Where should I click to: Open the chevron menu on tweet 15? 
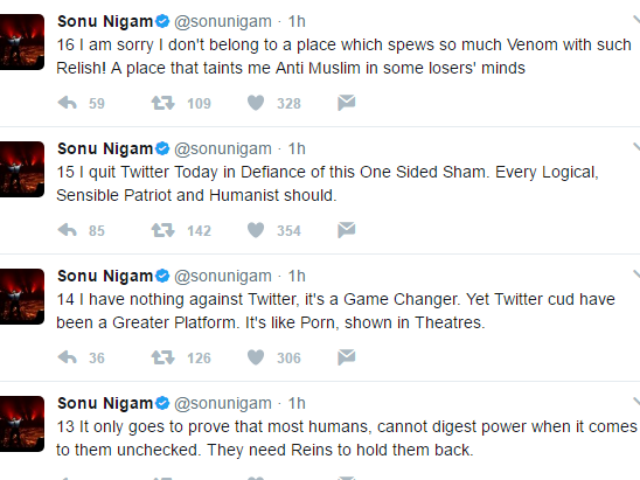click(636, 147)
